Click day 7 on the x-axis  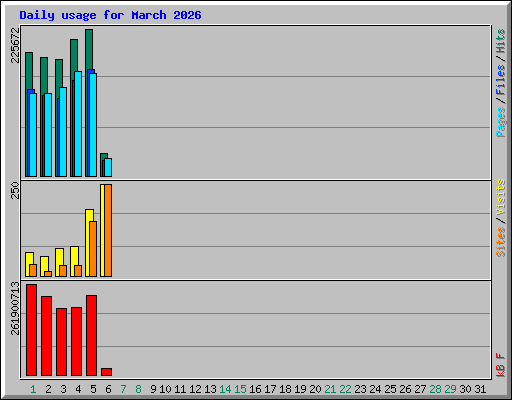pyautogui.click(x=123, y=389)
